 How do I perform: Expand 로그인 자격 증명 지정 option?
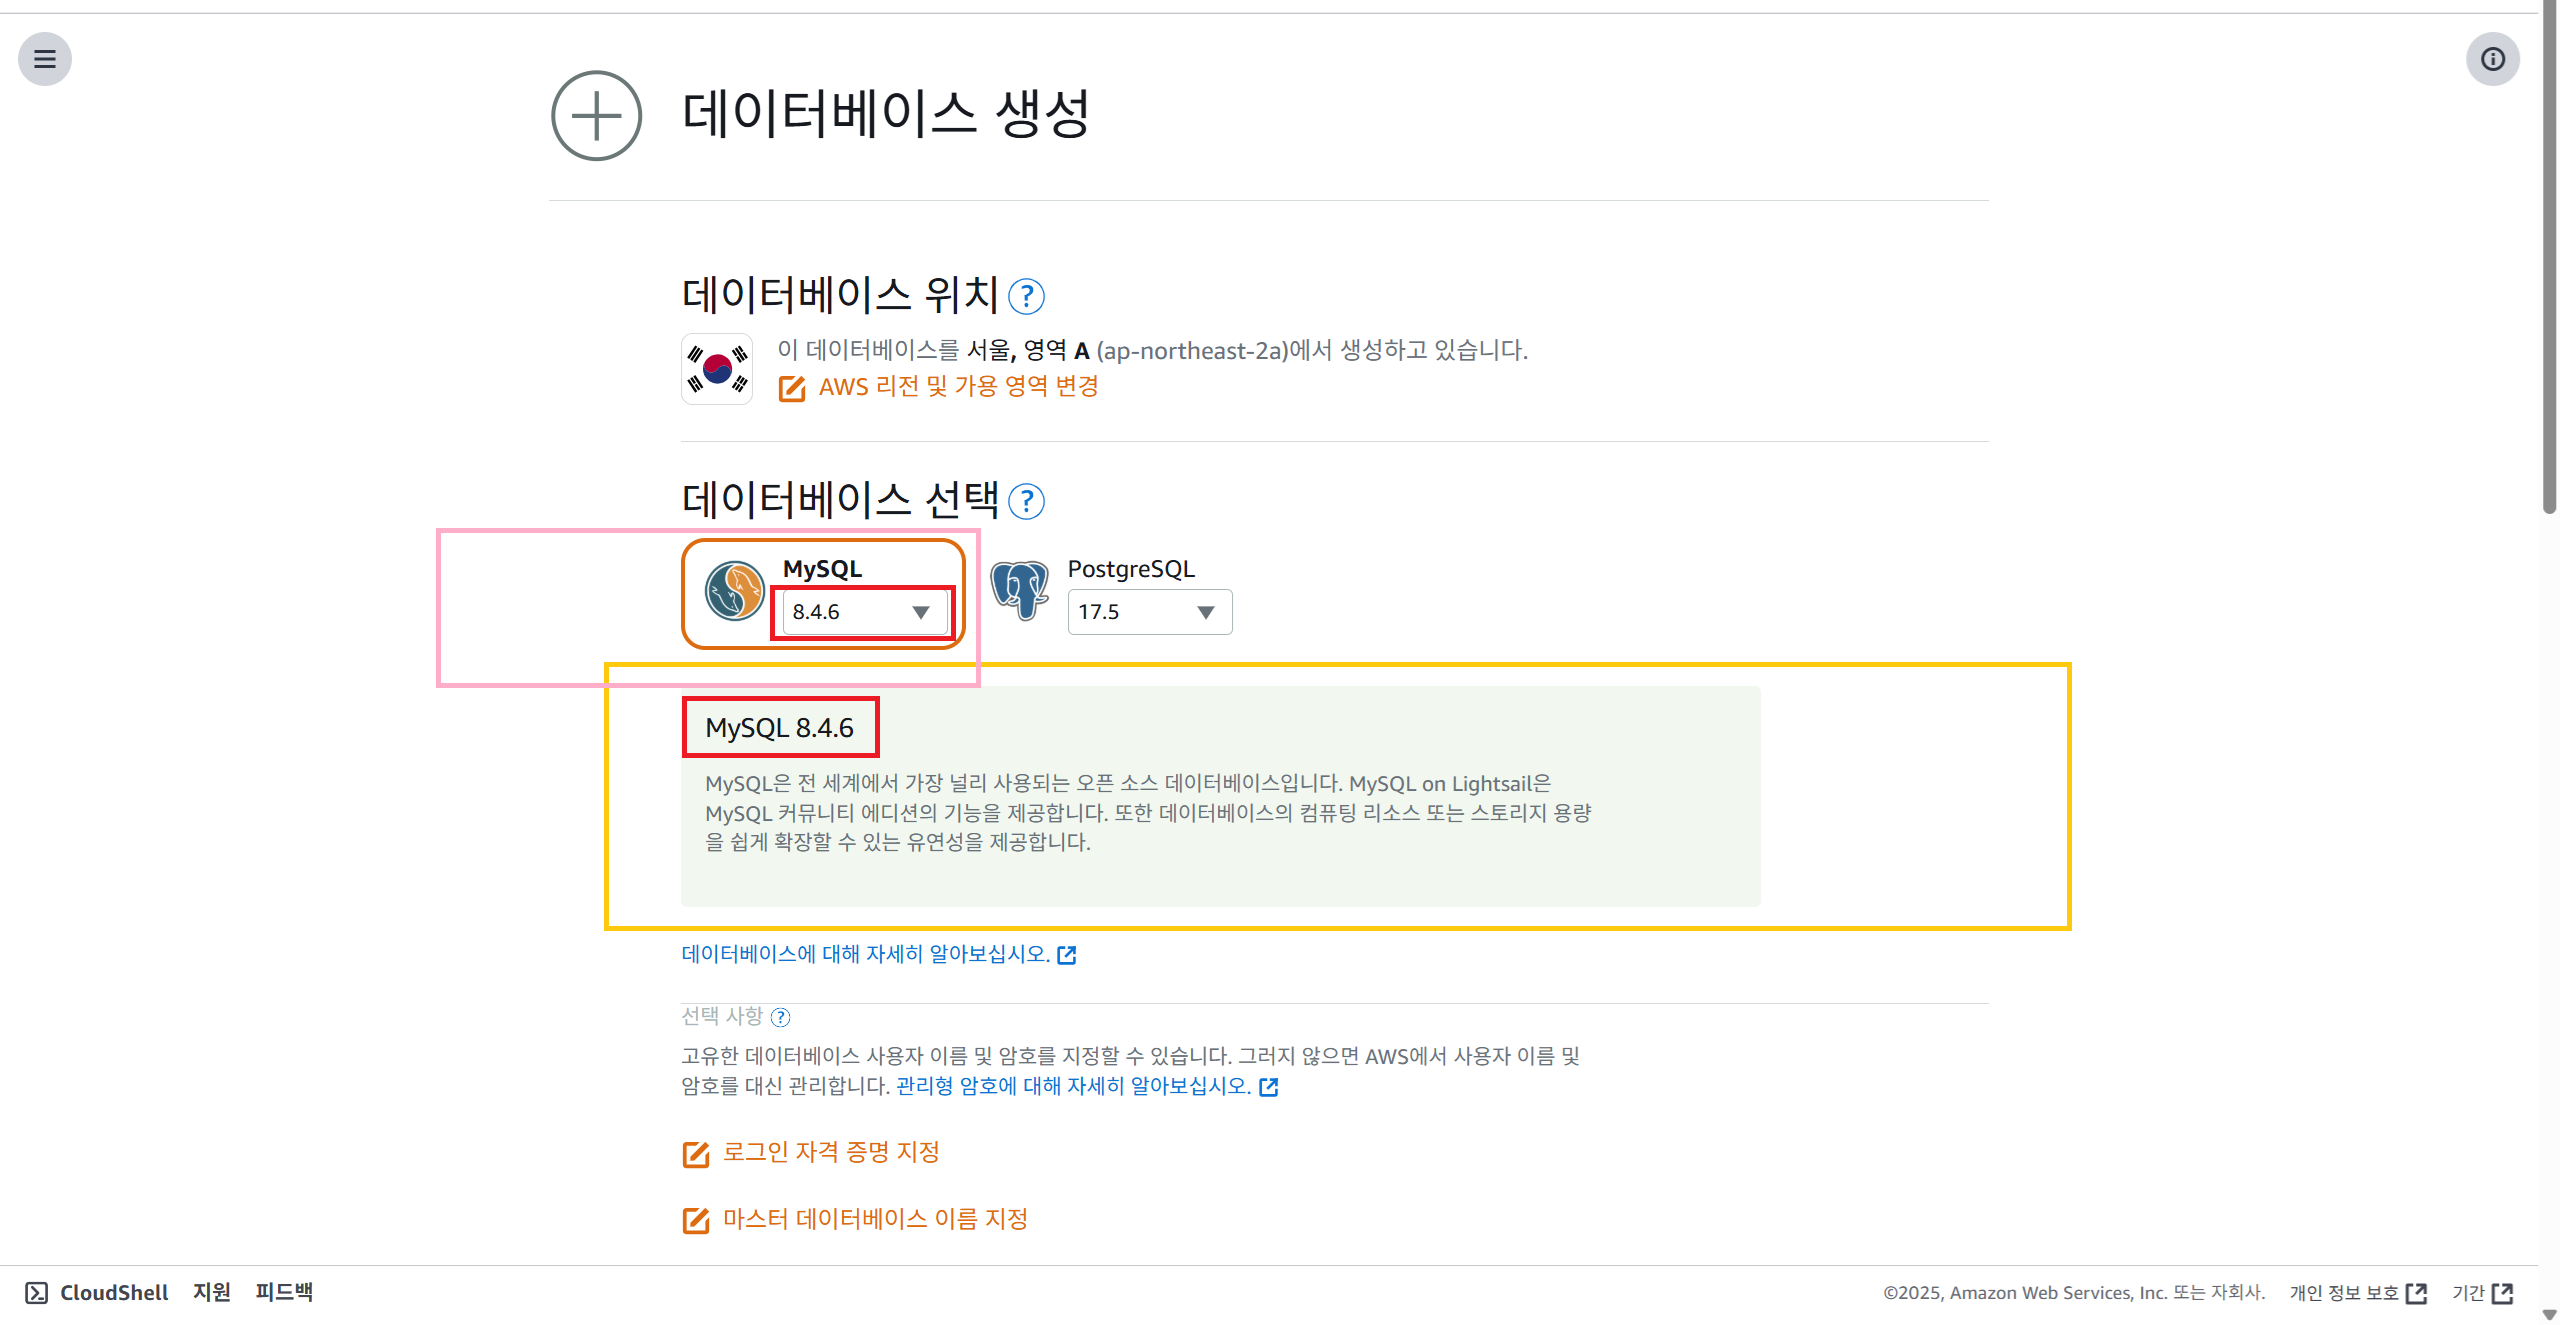[x=830, y=1153]
